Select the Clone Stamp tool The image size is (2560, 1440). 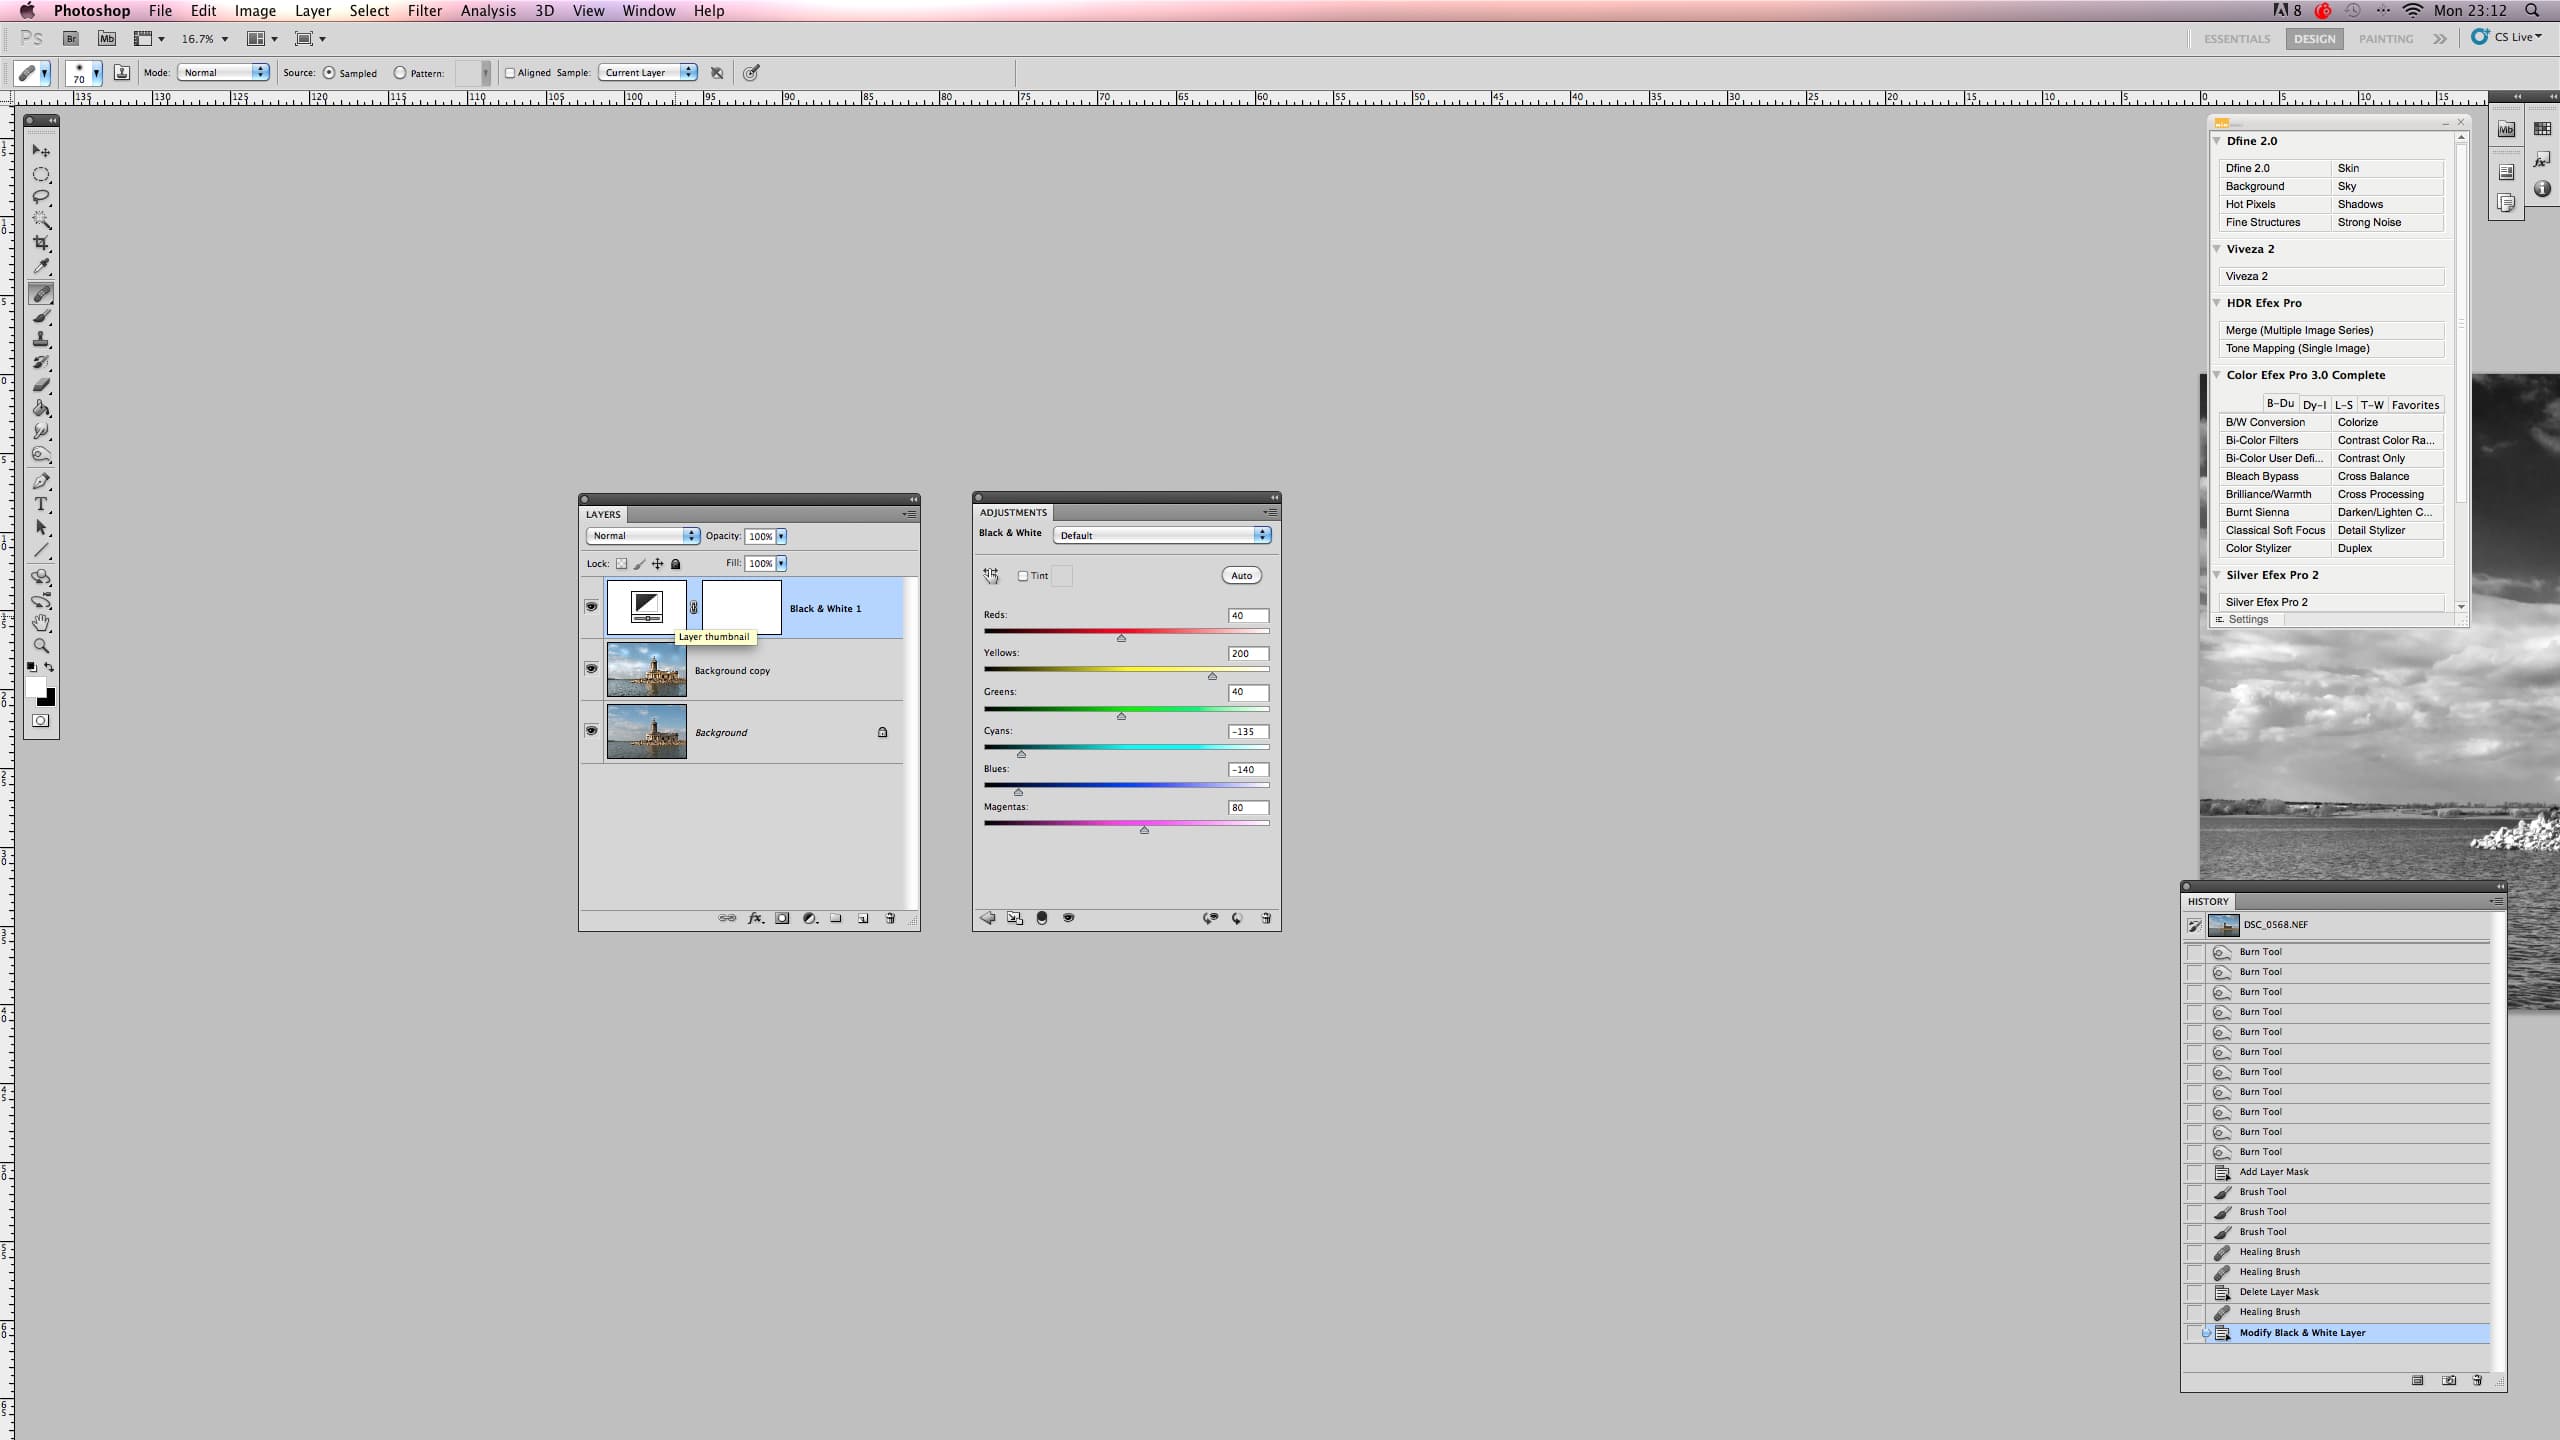[41, 340]
